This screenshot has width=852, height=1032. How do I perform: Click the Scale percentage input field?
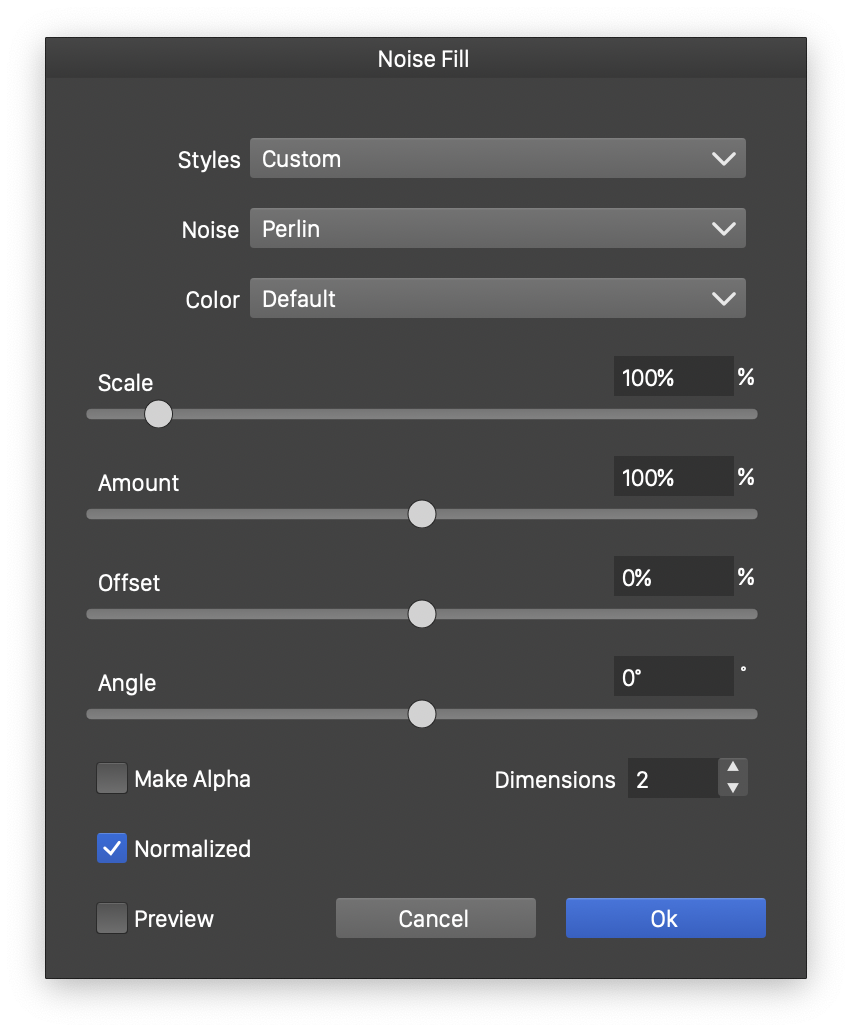673,378
